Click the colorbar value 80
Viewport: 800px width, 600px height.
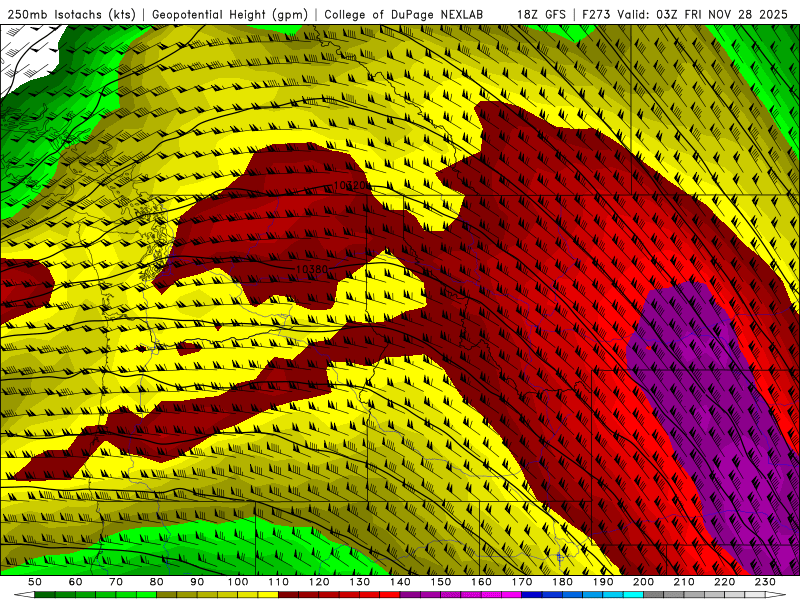click(157, 582)
